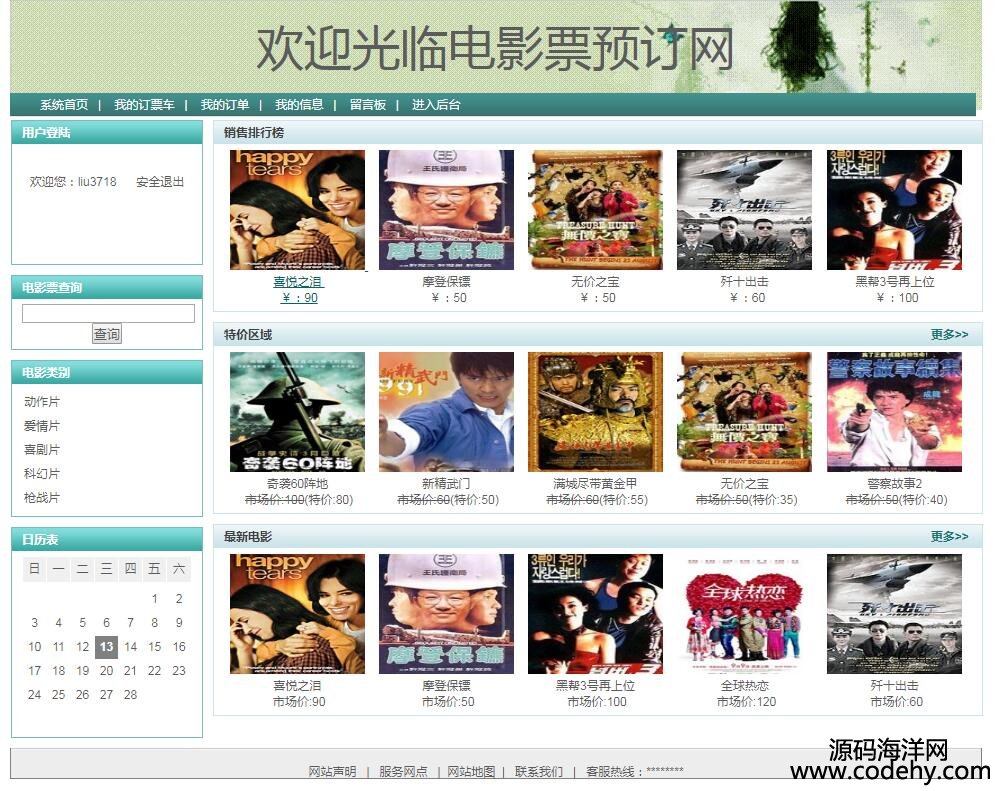Select 进入后台 menu item
This screenshot has height=791, width=995.
click(x=436, y=105)
